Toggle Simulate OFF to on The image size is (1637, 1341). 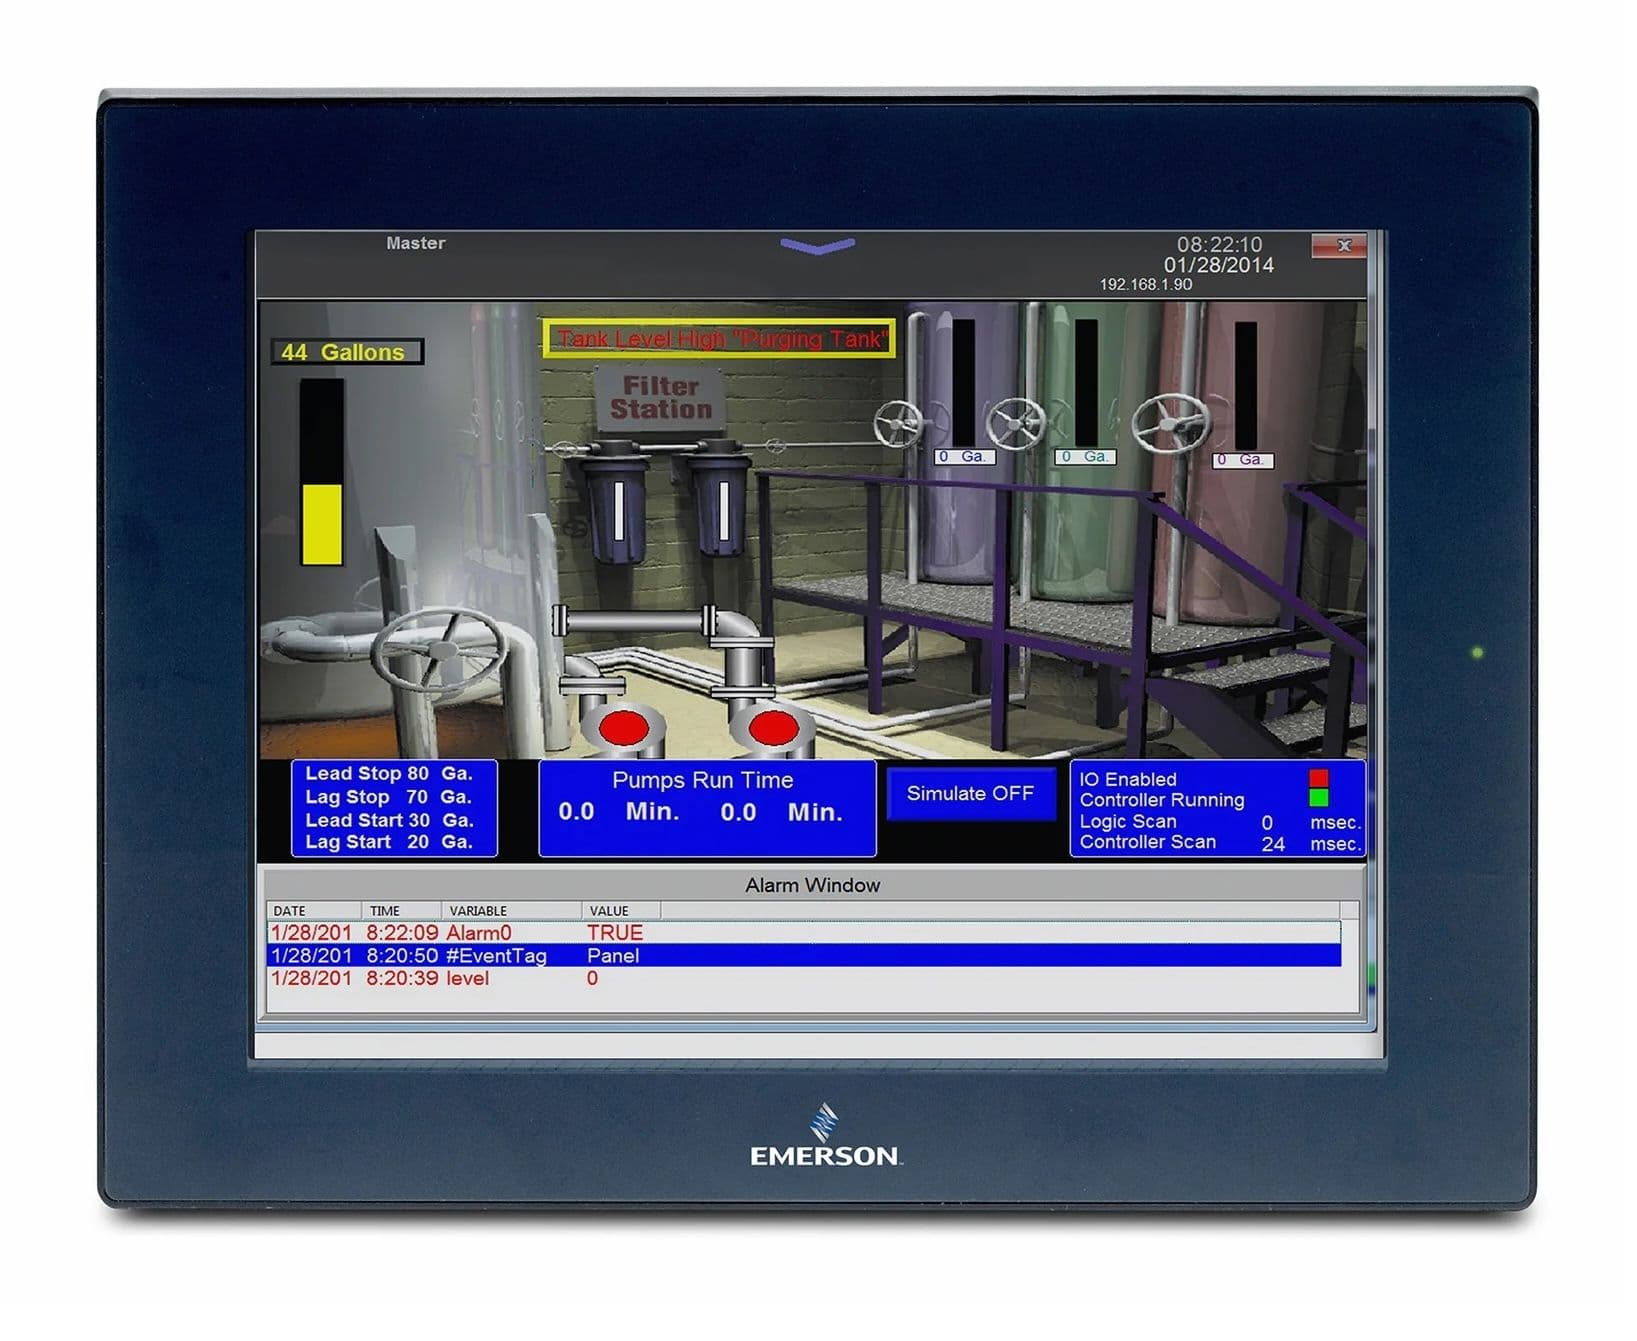tap(970, 793)
